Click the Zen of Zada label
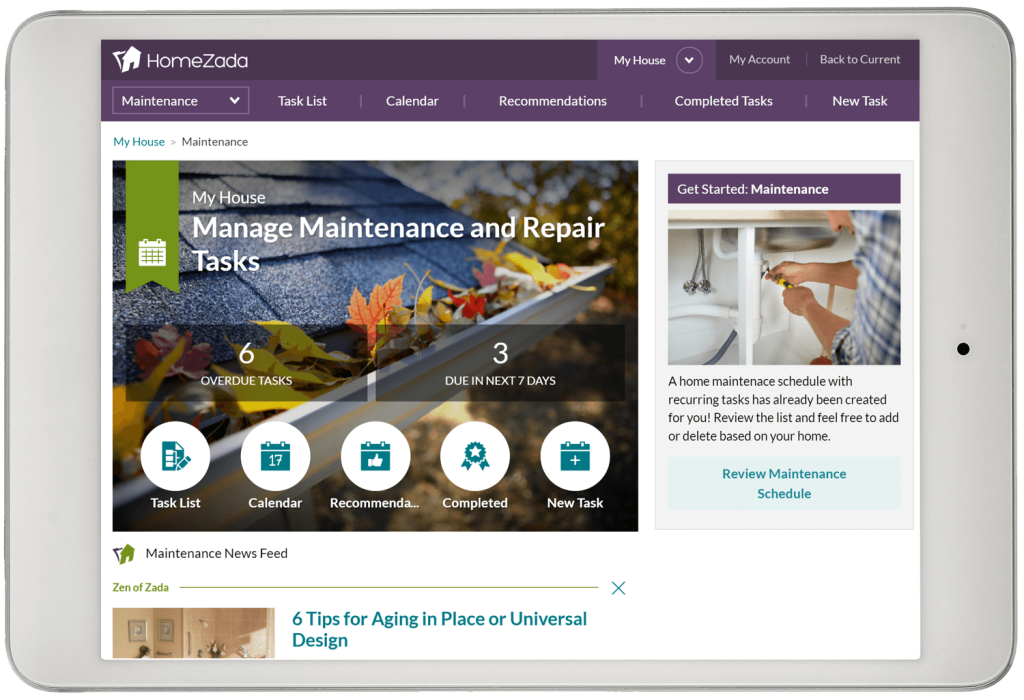Image resolution: width=1024 pixels, height=700 pixels. (140, 588)
